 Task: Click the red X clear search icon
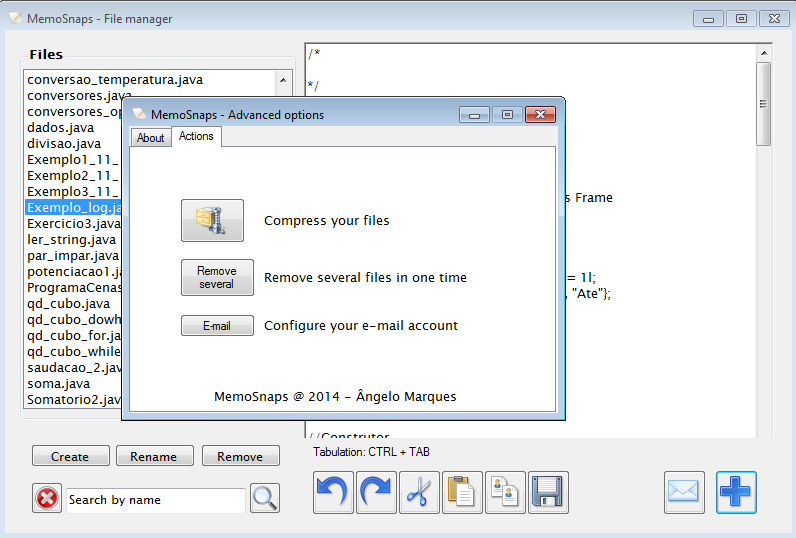(47, 498)
